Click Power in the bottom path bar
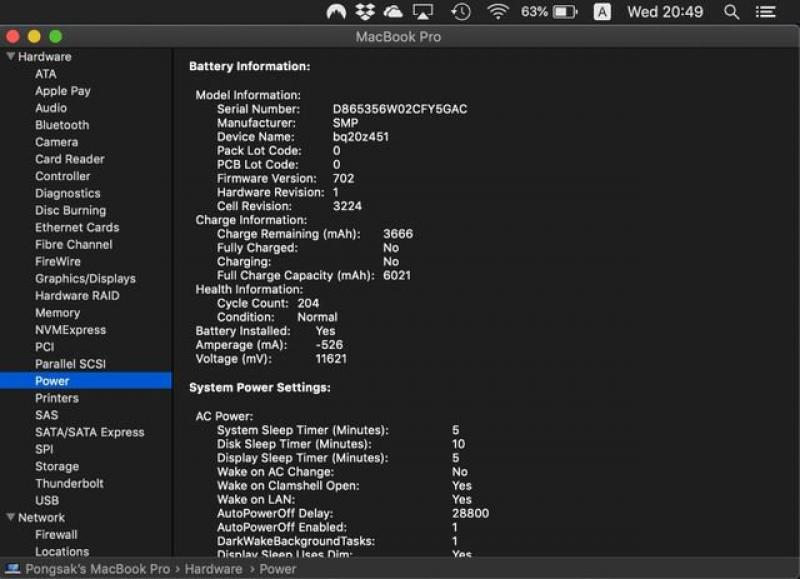 tap(278, 569)
